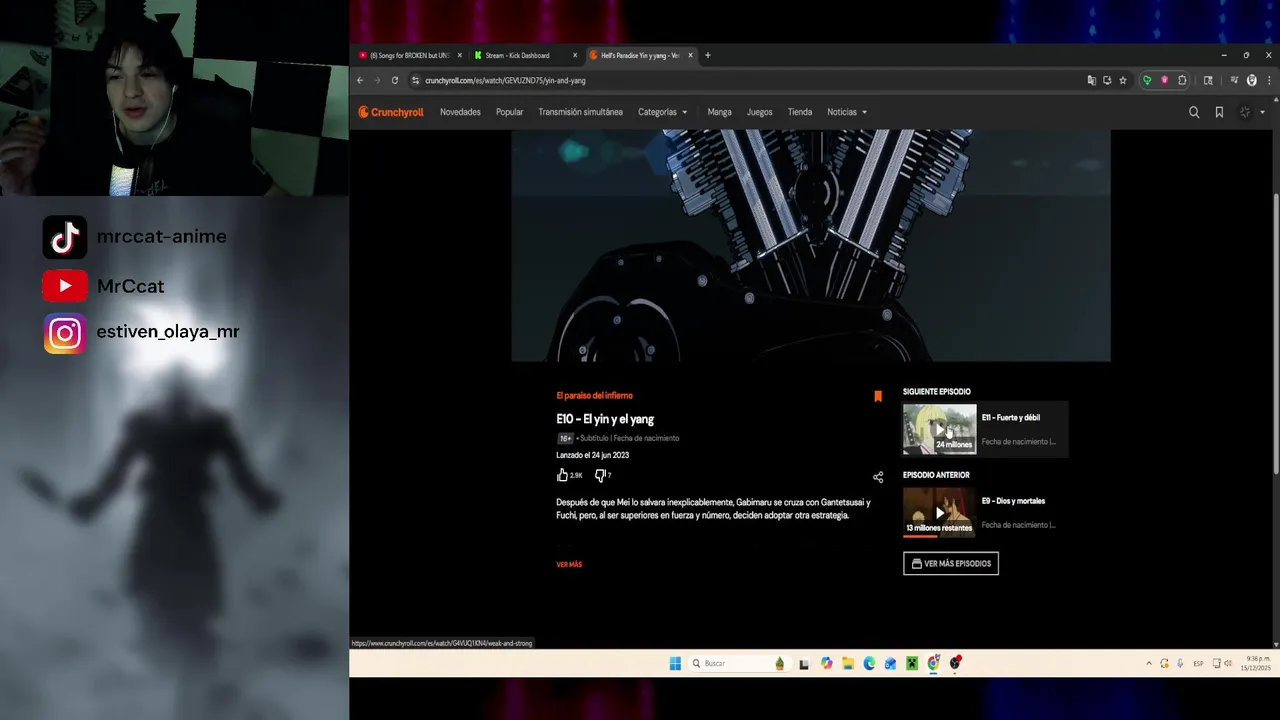Click the share icon below the episode

click(x=878, y=477)
